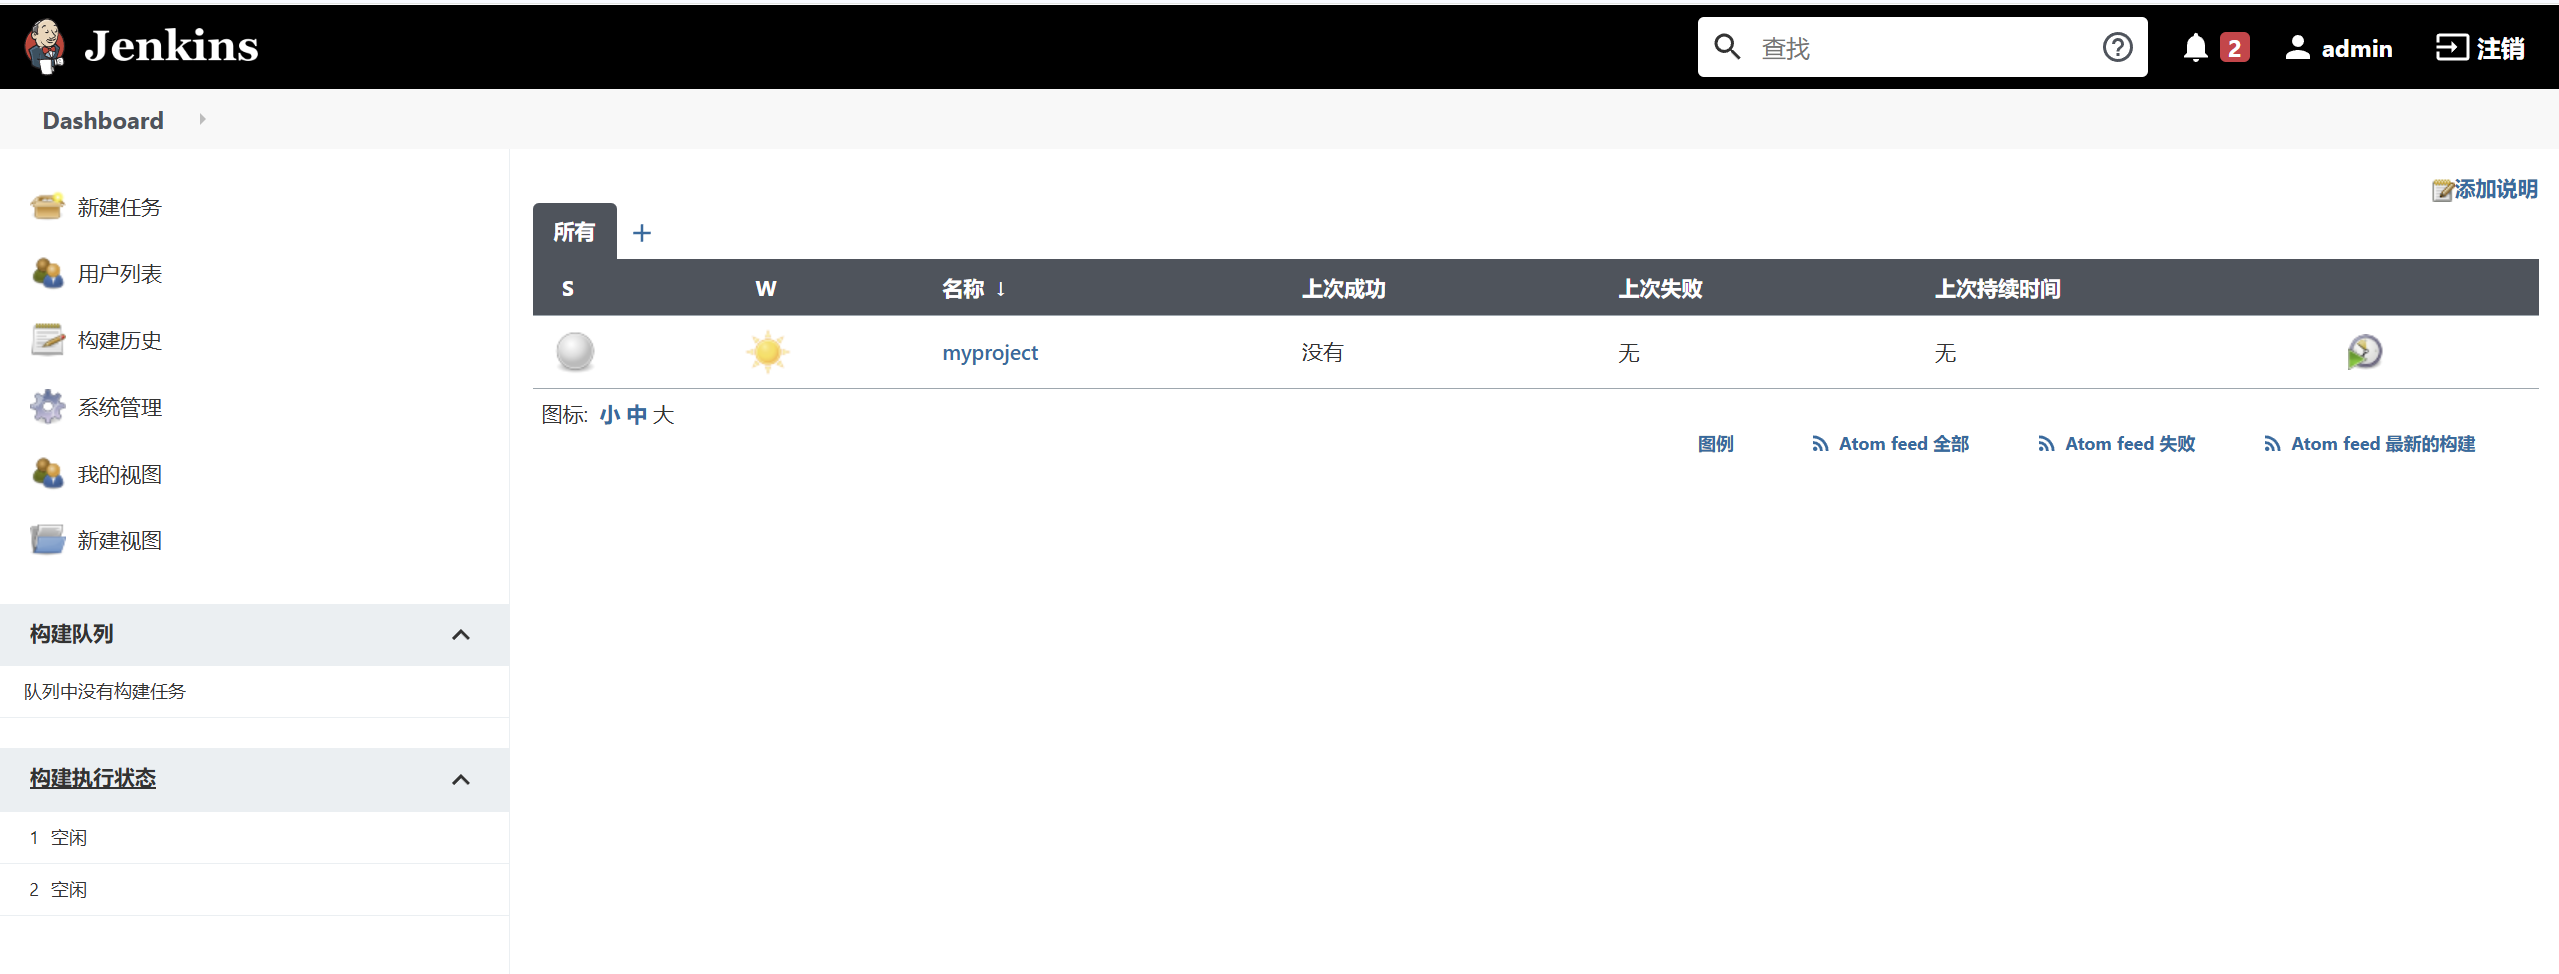Open Atom feed 失败 link

[2130, 444]
